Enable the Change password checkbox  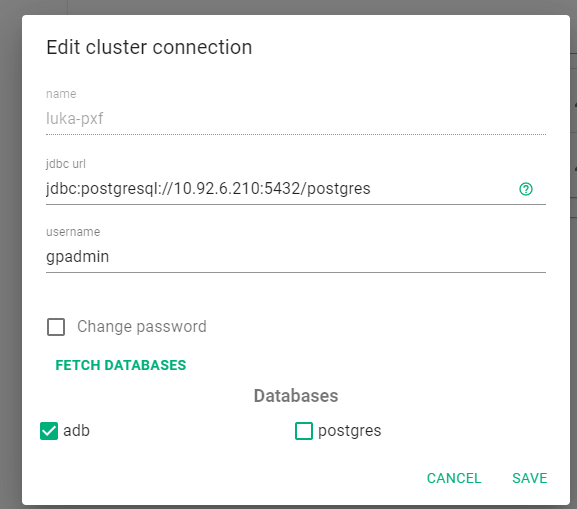pos(56,327)
